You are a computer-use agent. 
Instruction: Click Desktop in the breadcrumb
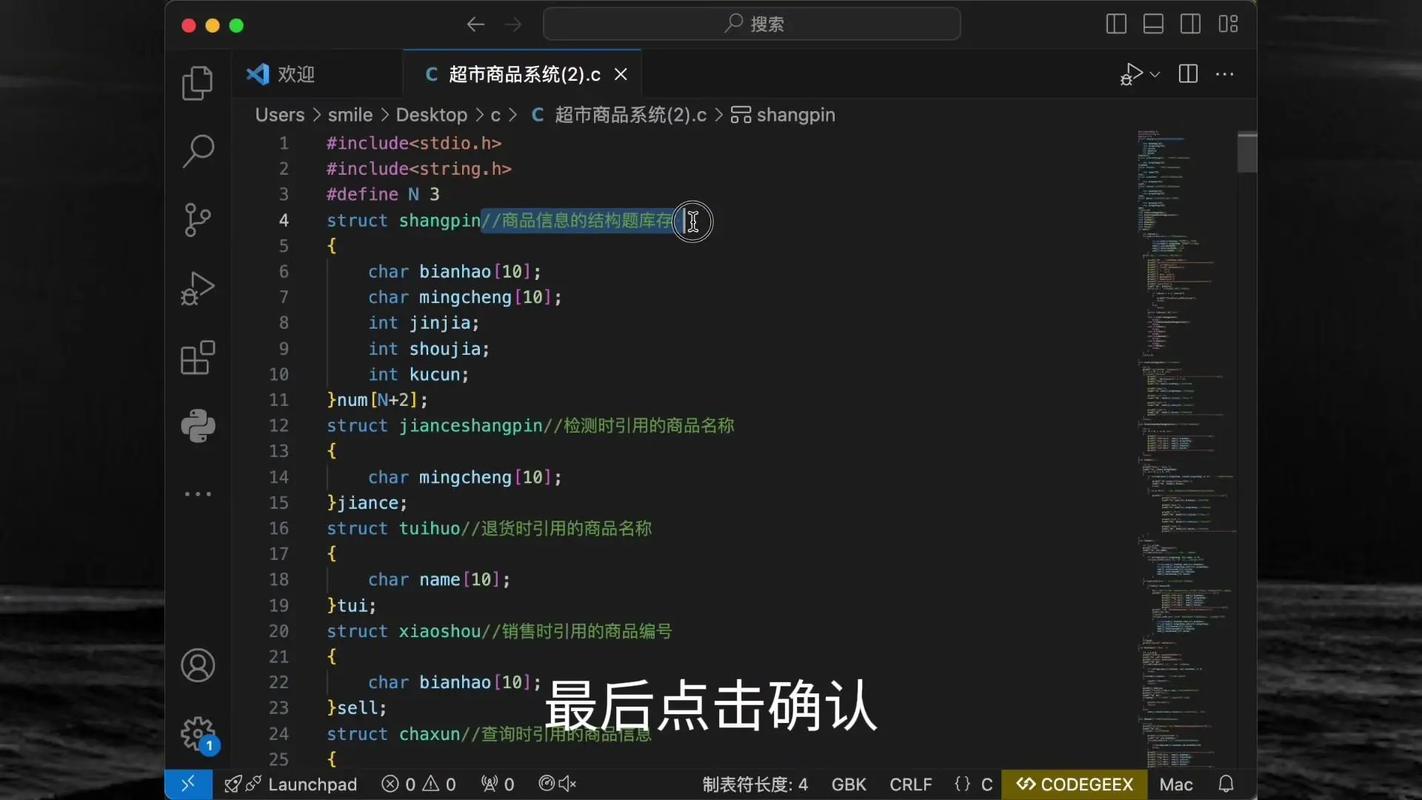click(x=431, y=115)
